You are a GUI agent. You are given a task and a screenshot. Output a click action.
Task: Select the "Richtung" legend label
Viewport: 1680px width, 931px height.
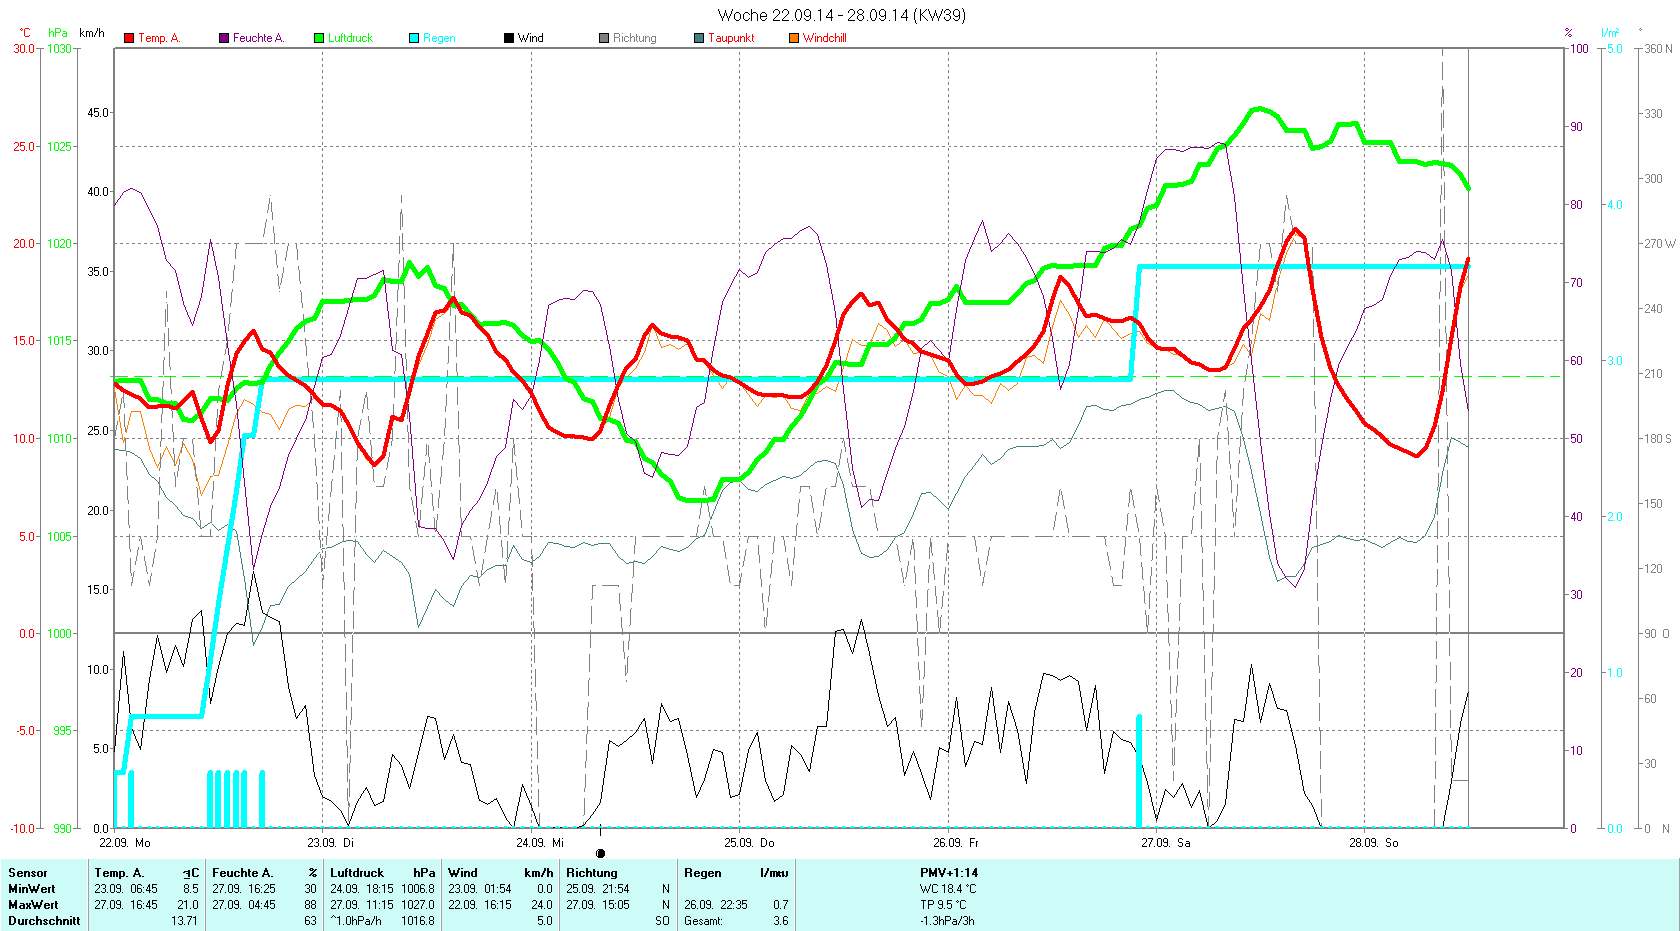(635, 38)
